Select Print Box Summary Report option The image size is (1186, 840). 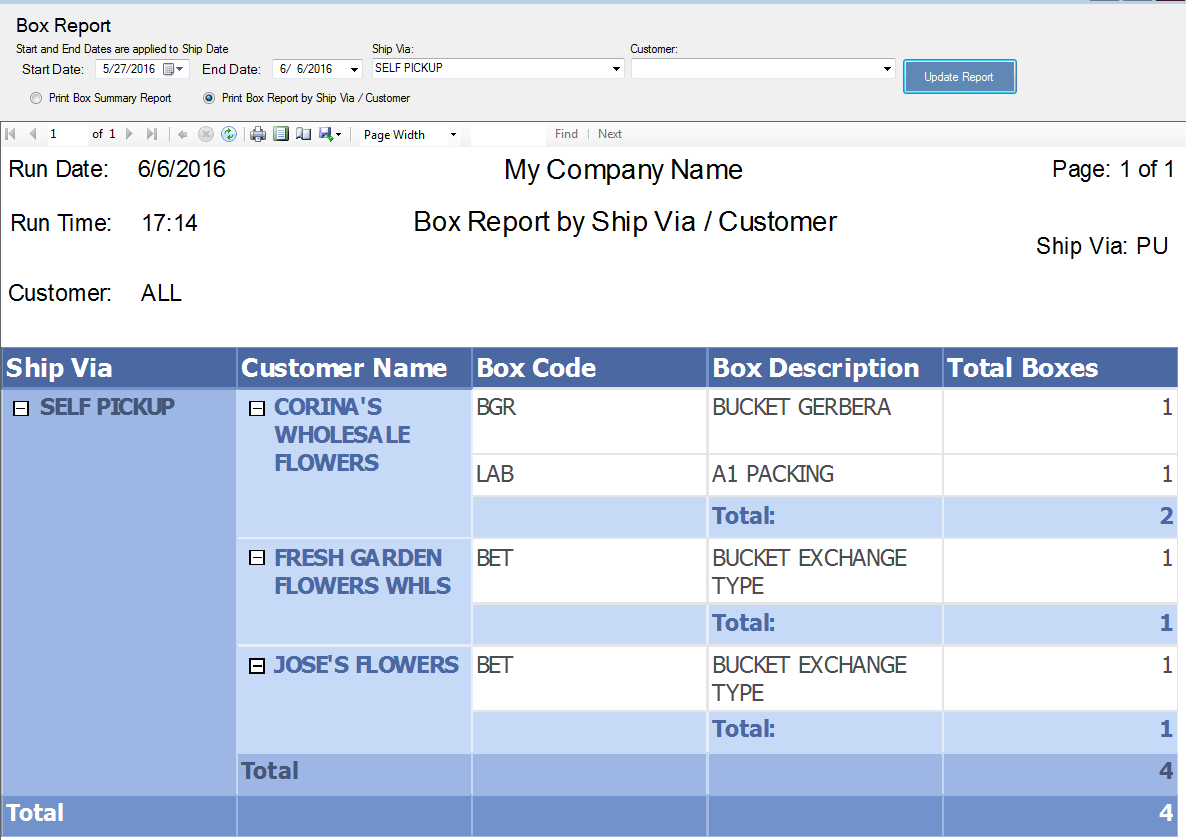tap(101, 98)
